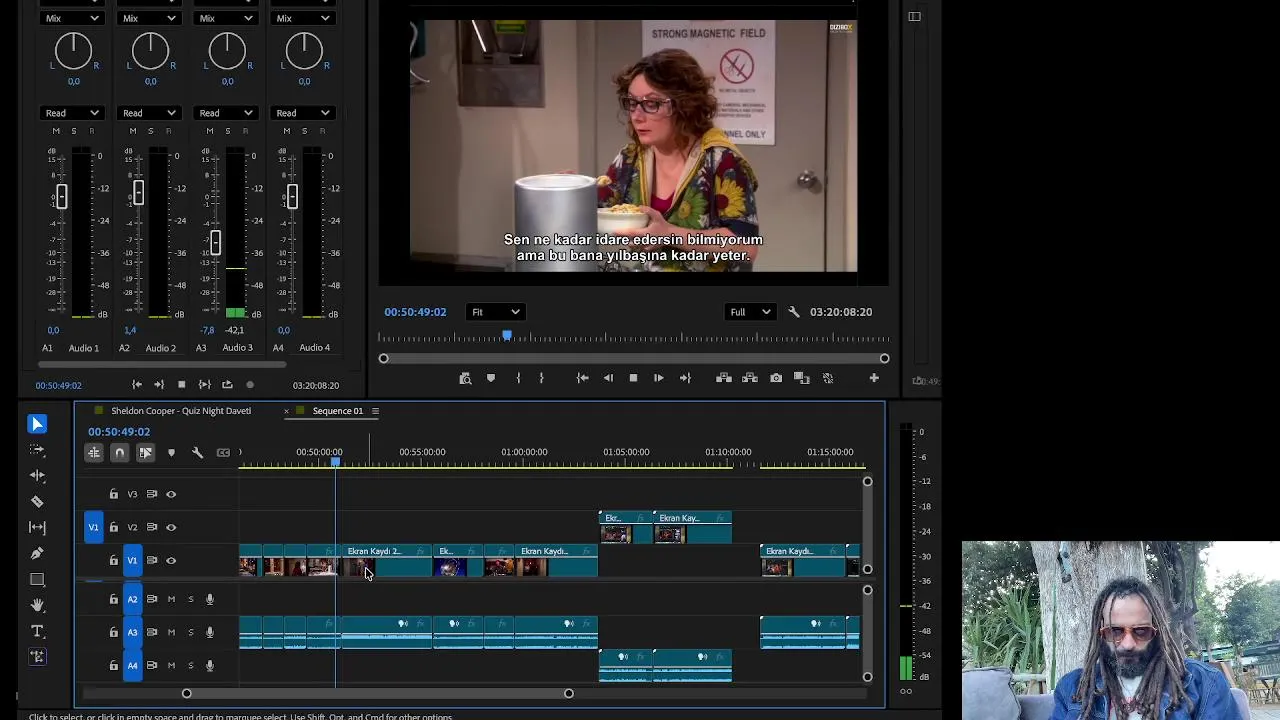
Task: Click the Extract button in program monitor
Action: tap(750, 378)
